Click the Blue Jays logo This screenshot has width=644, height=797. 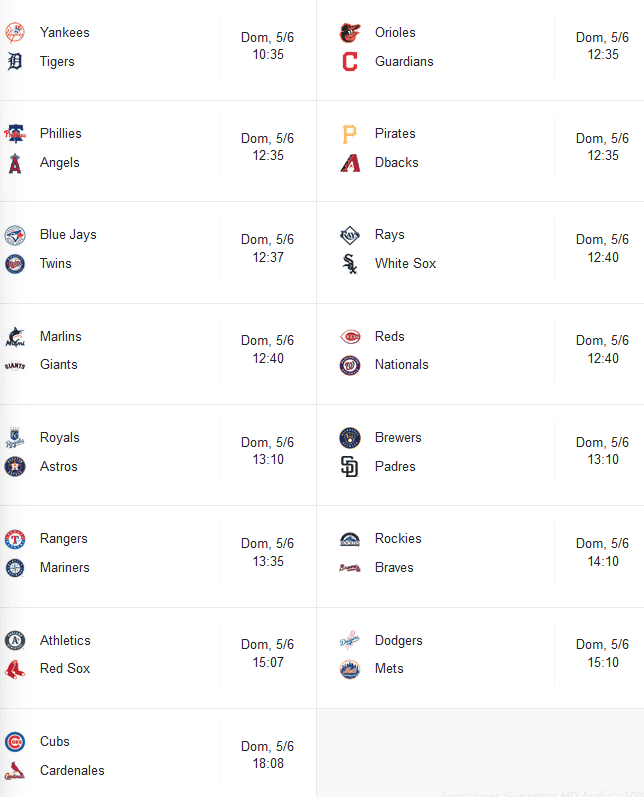pyautogui.click(x=15, y=235)
